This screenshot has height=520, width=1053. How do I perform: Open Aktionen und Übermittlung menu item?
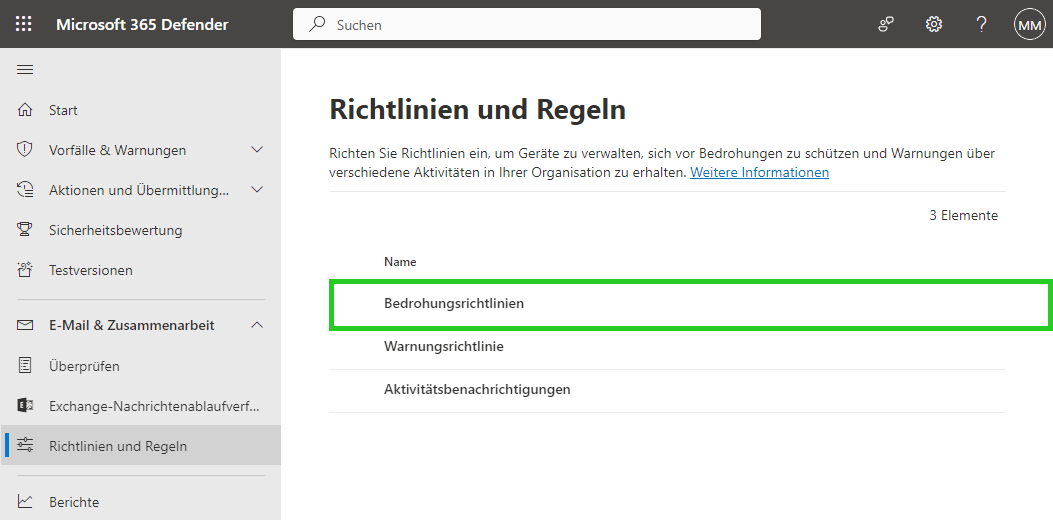139,191
